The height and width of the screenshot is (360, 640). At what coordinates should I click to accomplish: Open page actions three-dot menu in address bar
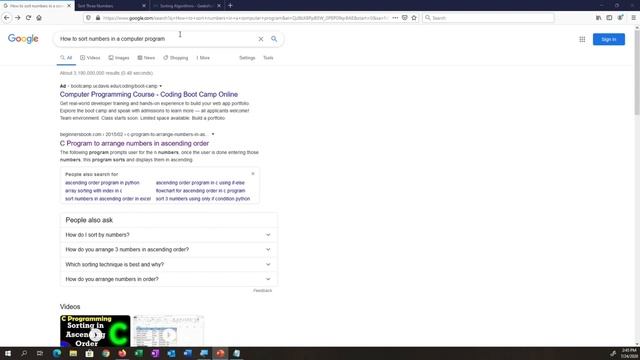(395, 18)
